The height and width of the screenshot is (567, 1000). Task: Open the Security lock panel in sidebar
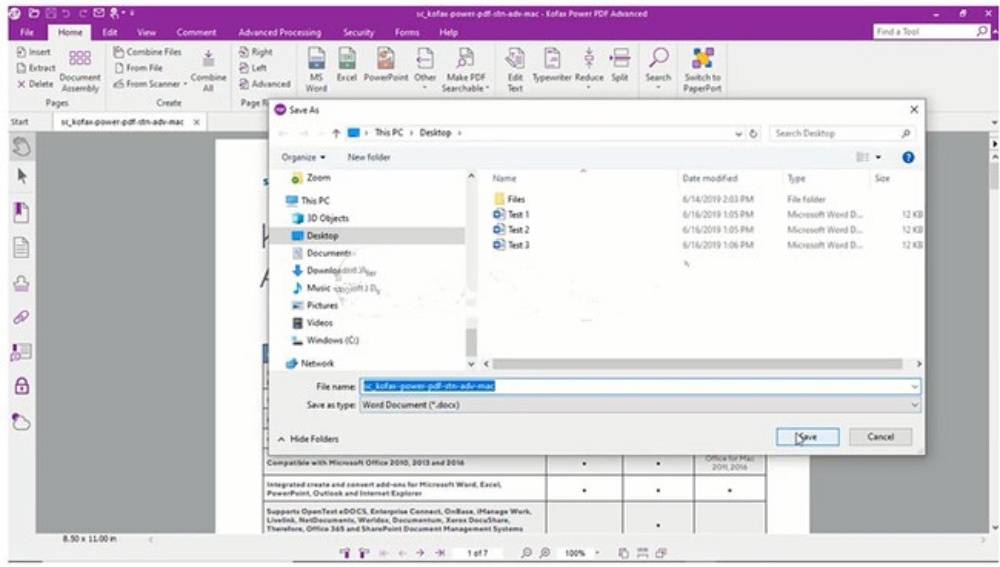pyautogui.click(x=21, y=386)
